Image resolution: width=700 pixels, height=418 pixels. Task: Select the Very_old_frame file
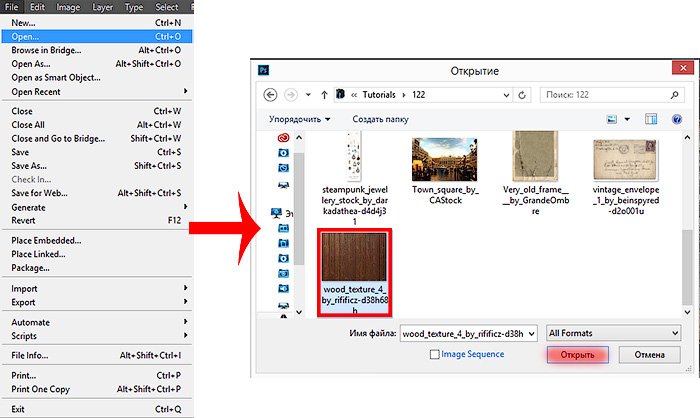pyautogui.click(x=535, y=173)
